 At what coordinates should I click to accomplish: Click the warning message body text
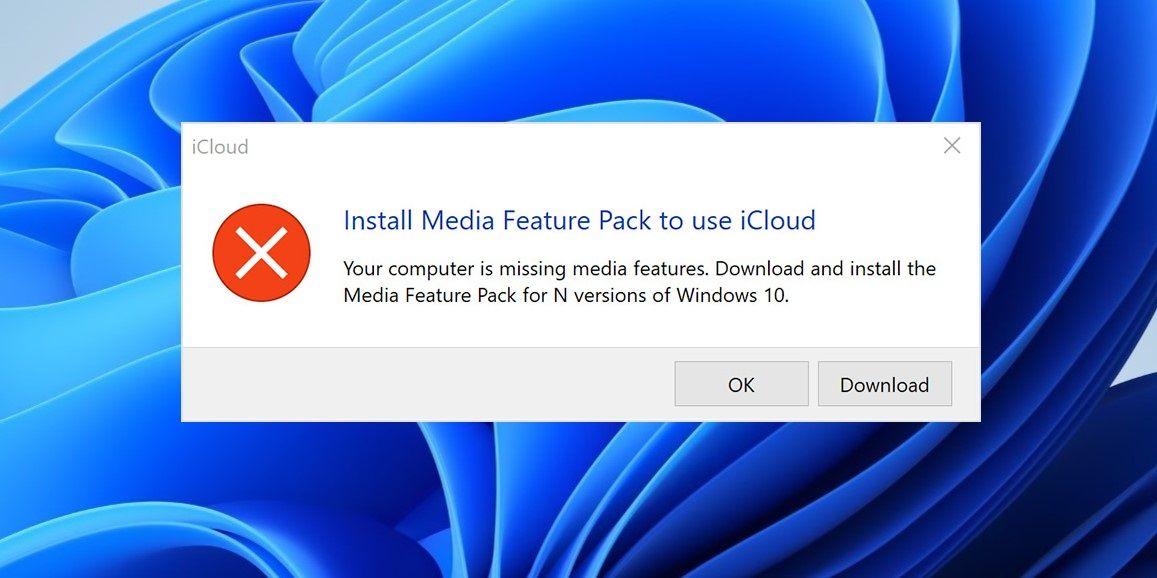639,281
